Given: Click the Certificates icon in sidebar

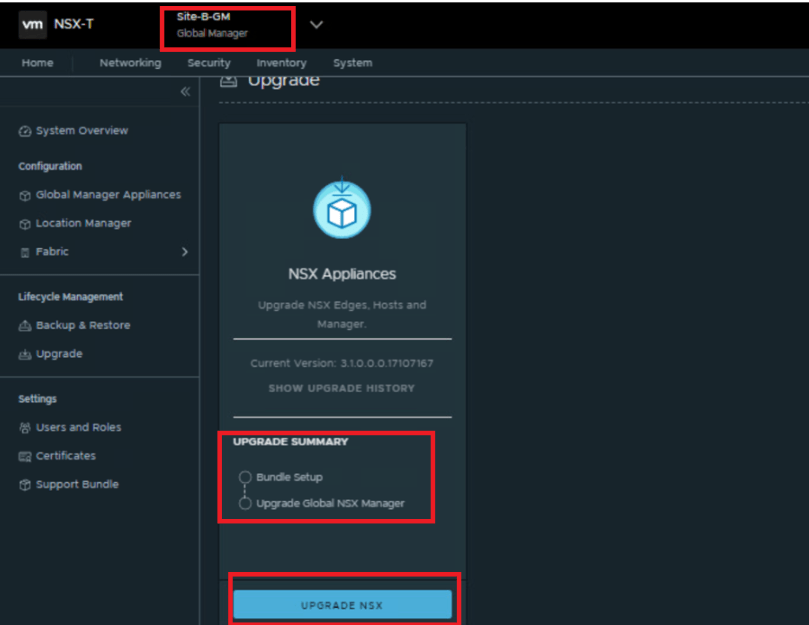Looking at the screenshot, I should (25, 456).
